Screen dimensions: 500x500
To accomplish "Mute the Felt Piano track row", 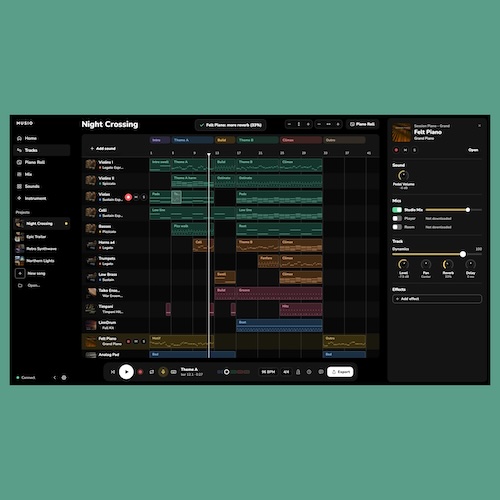I will pos(136,342).
